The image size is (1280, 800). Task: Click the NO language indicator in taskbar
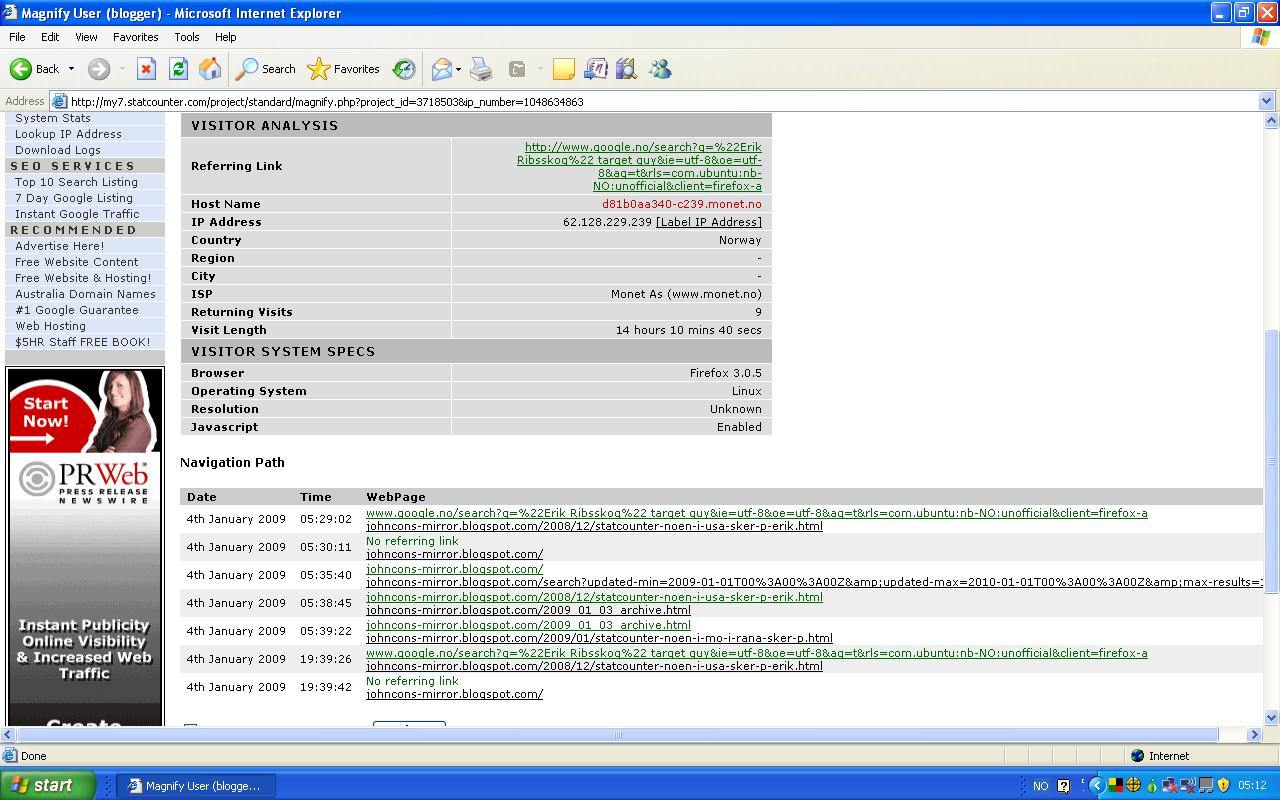coord(1040,786)
